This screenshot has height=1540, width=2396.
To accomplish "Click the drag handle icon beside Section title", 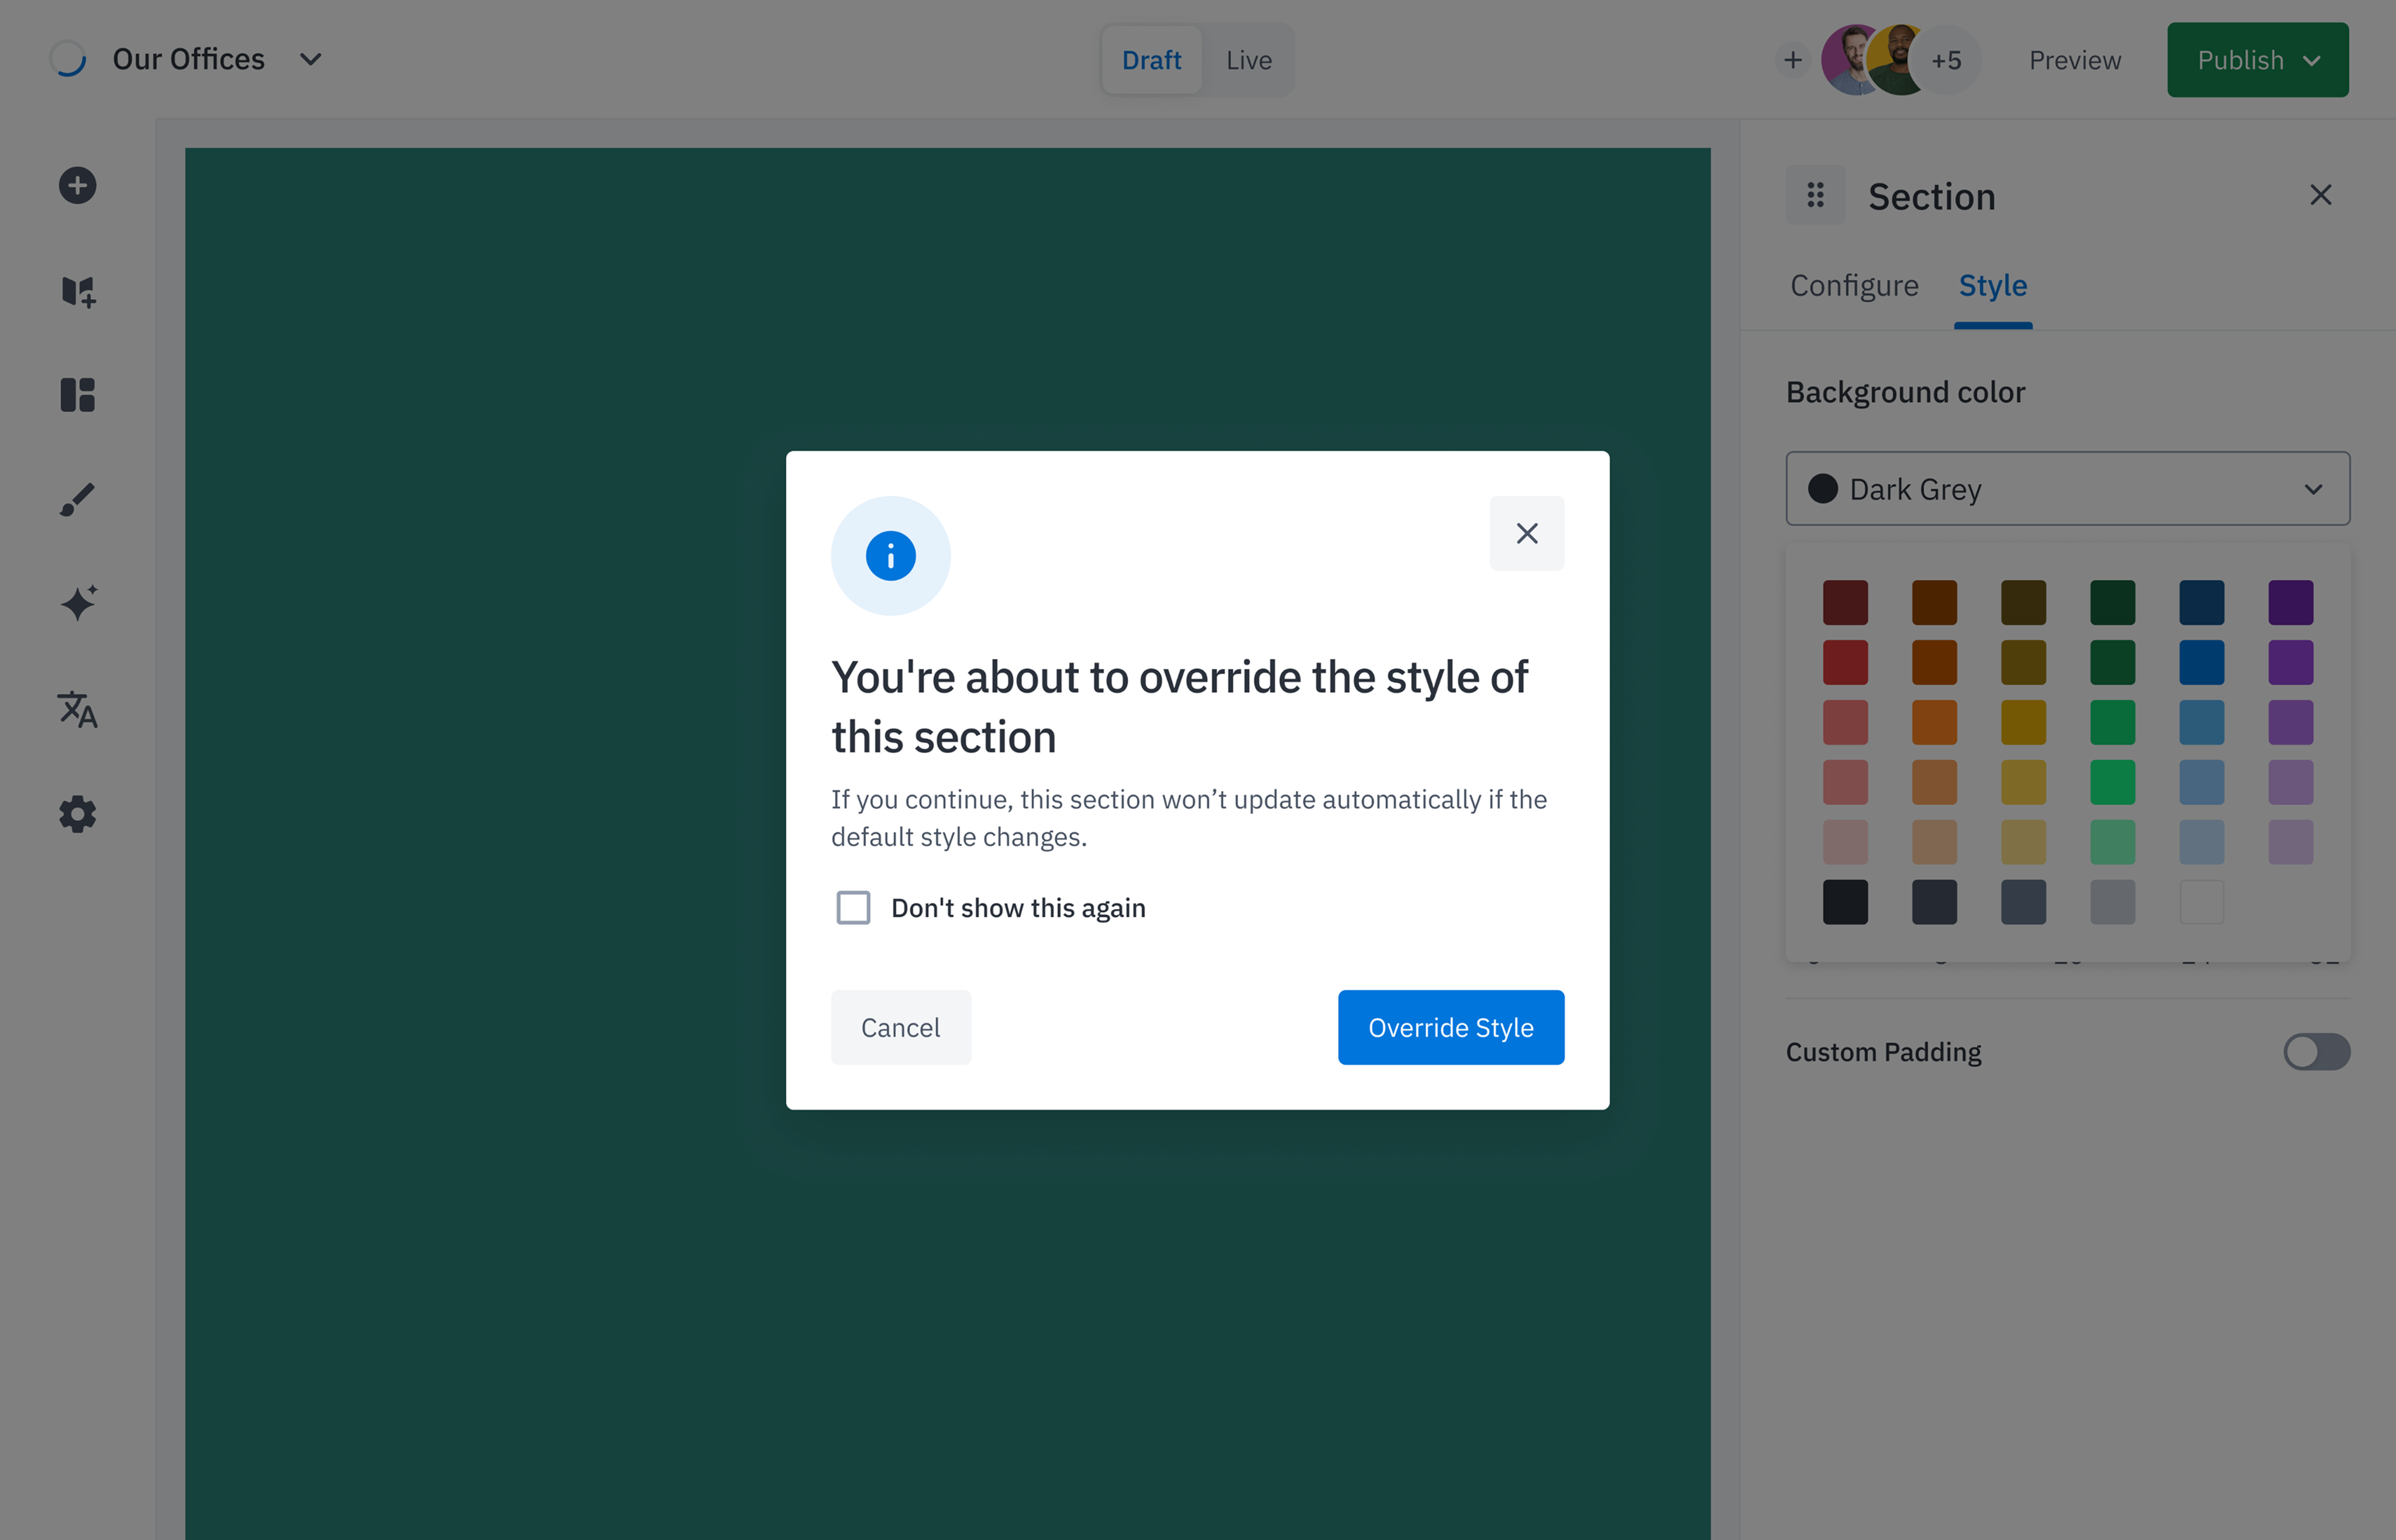I will 1816,195.
